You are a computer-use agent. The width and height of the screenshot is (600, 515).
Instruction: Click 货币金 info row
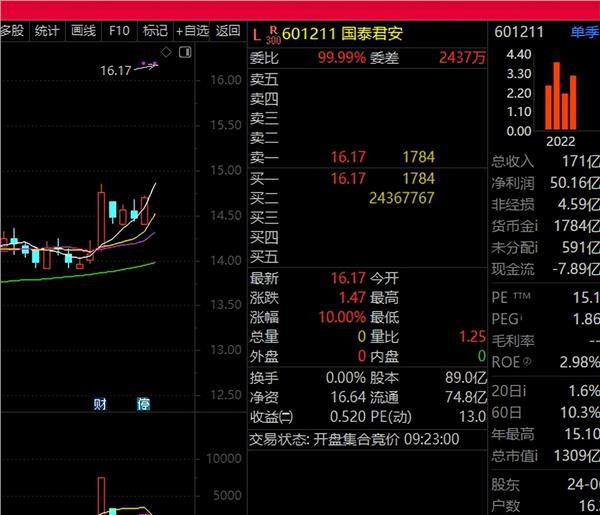[x=545, y=226]
